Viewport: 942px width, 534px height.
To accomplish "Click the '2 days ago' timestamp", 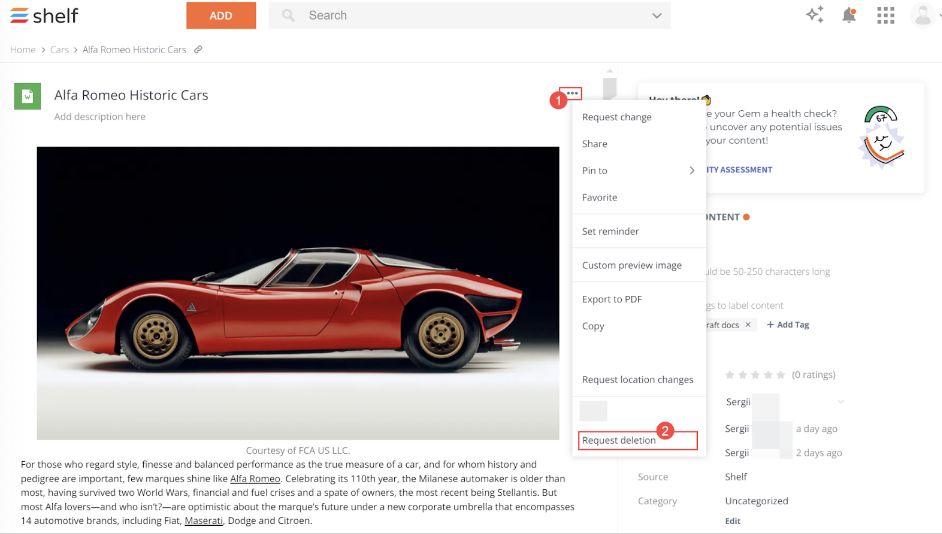I will click(x=819, y=453).
